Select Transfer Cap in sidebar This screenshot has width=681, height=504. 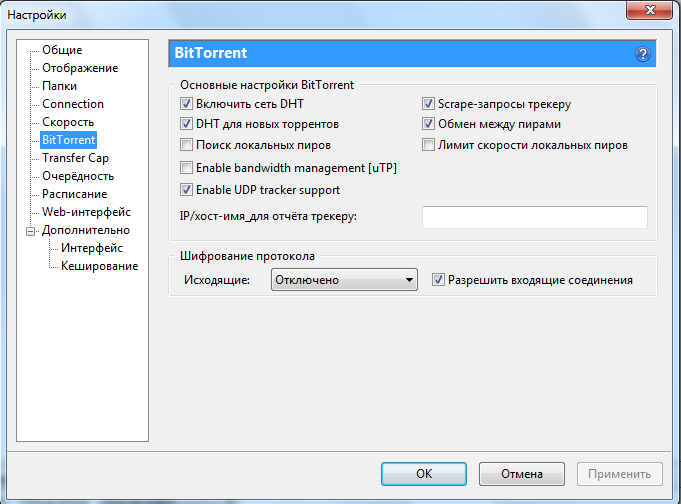[x=75, y=158]
